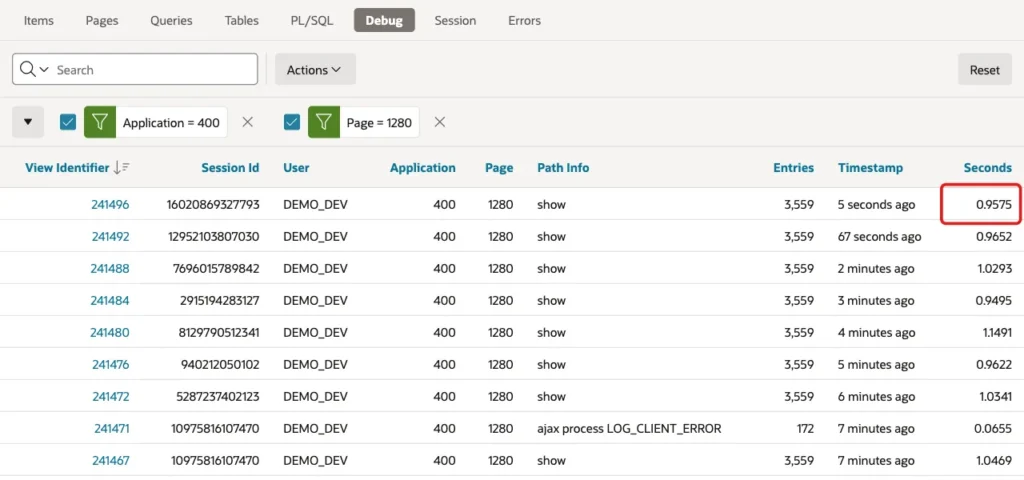Open User column header menu
Viewport: 1024px width, 480px height.
(296, 168)
